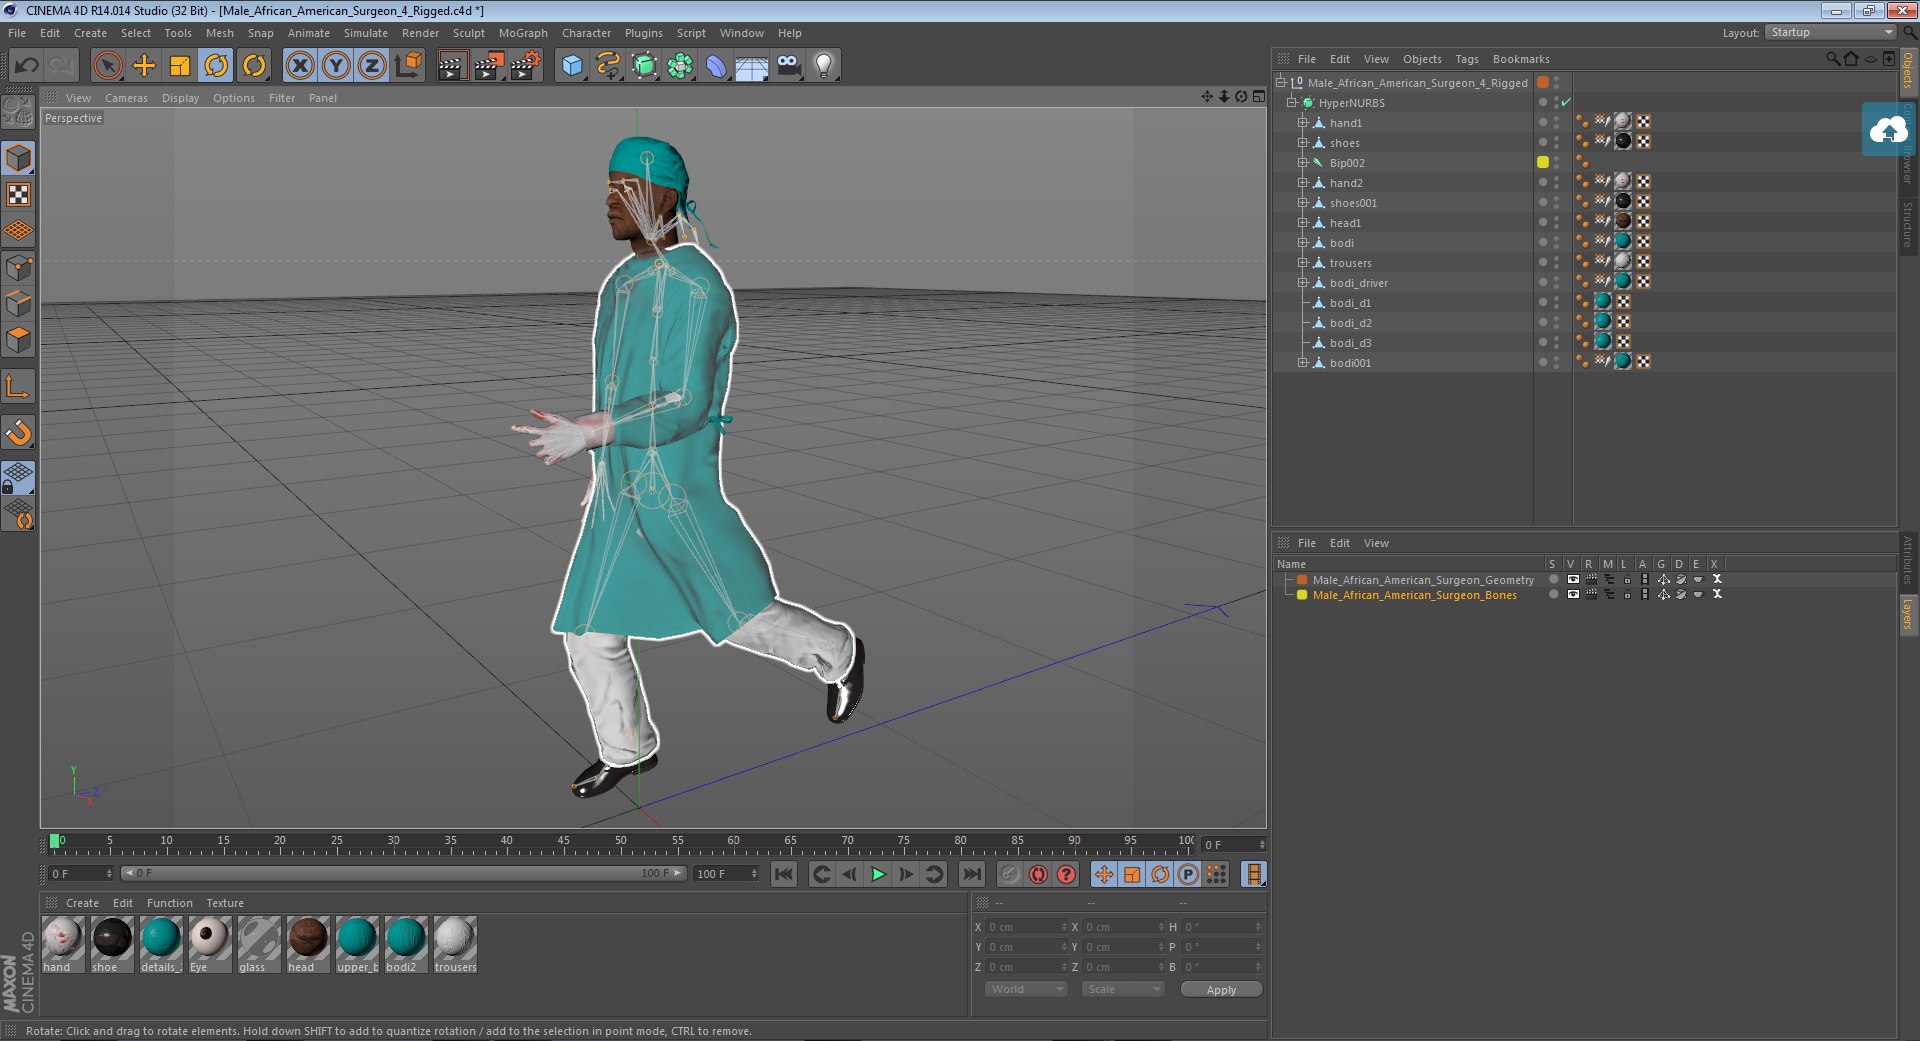This screenshot has height=1041, width=1920.
Task: Toggle lock for Surgeon_Bones layer
Action: click(x=1627, y=595)
